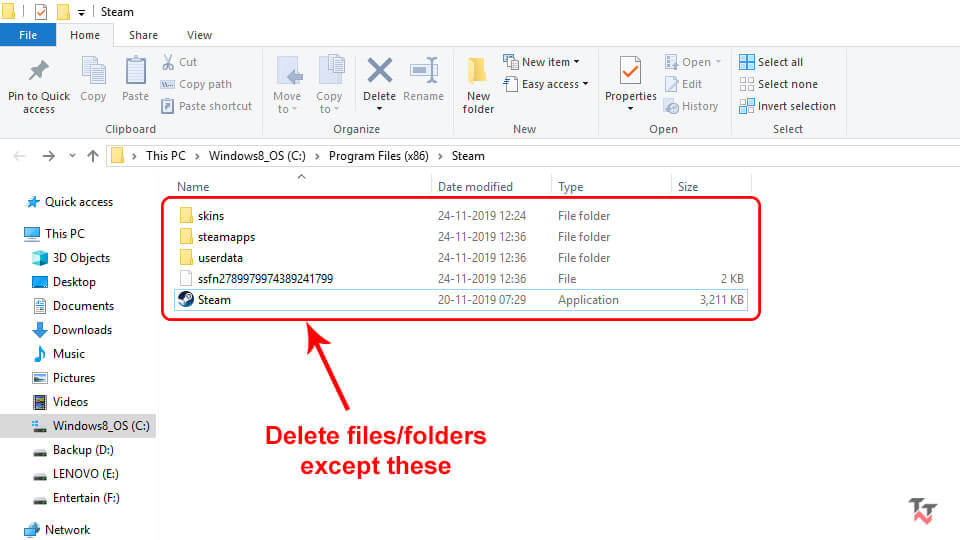
Task: Expand chevron after This PC in path
Action: [197, 156]
